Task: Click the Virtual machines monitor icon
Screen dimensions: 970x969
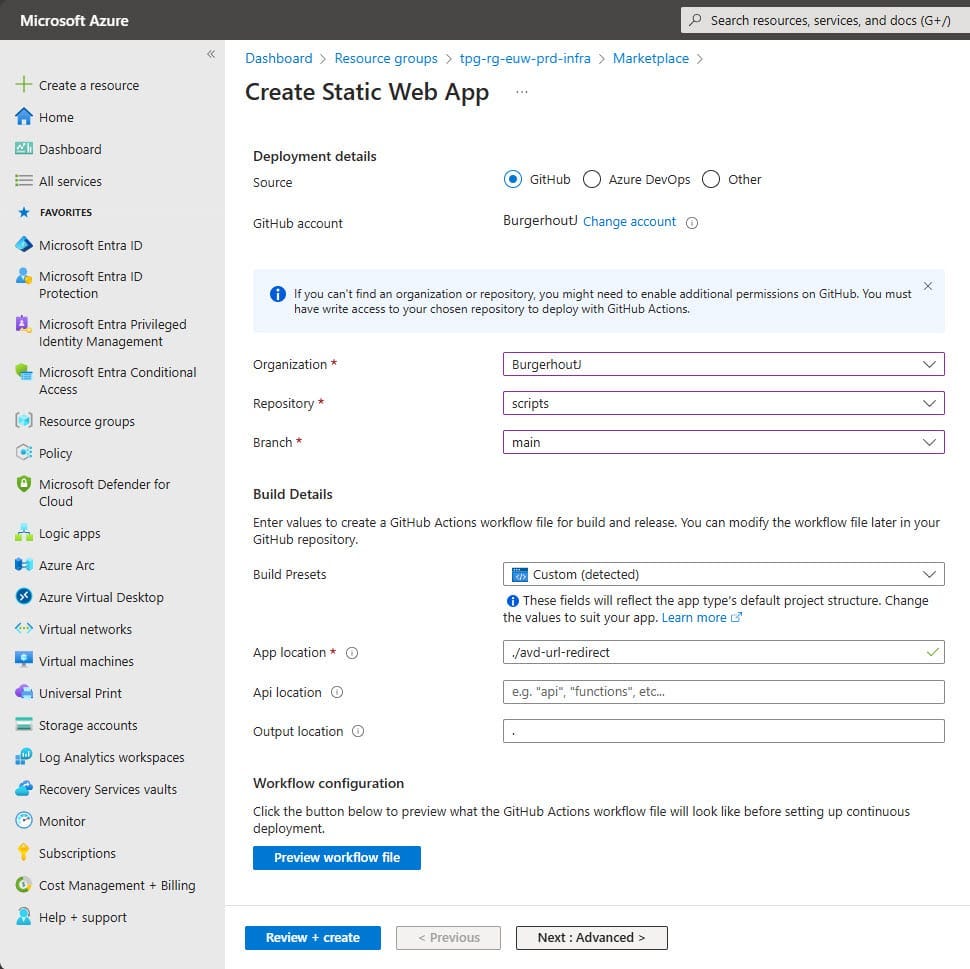Action: tap(24, 660)
